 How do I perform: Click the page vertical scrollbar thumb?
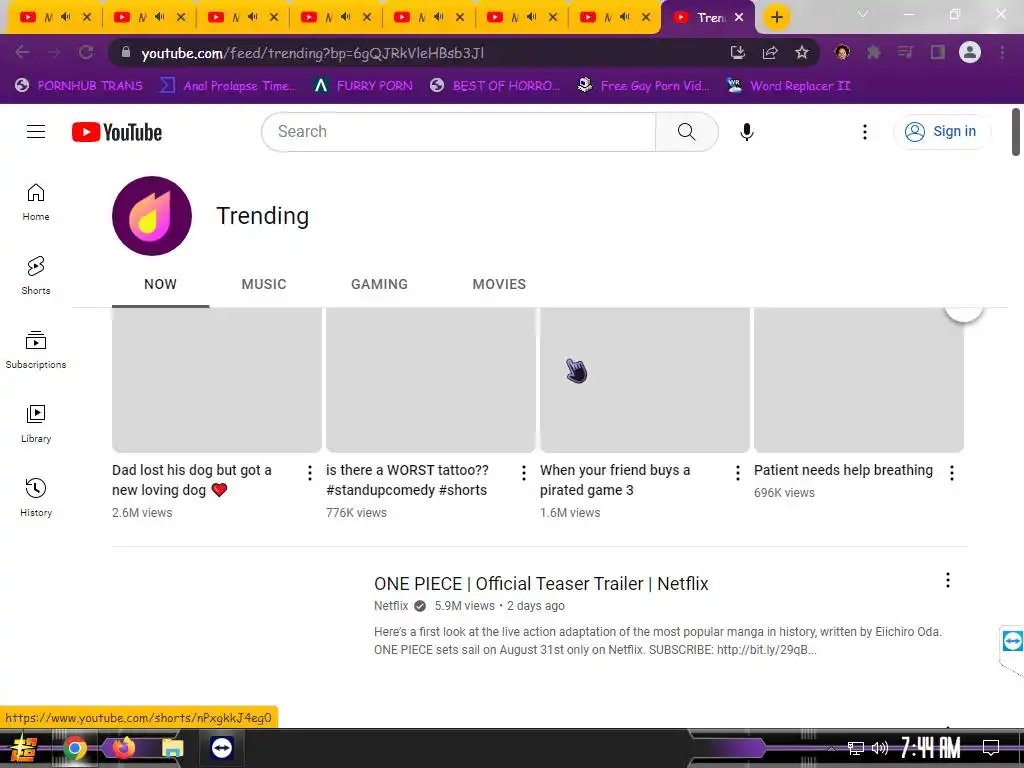click(x=1016, y=132)
